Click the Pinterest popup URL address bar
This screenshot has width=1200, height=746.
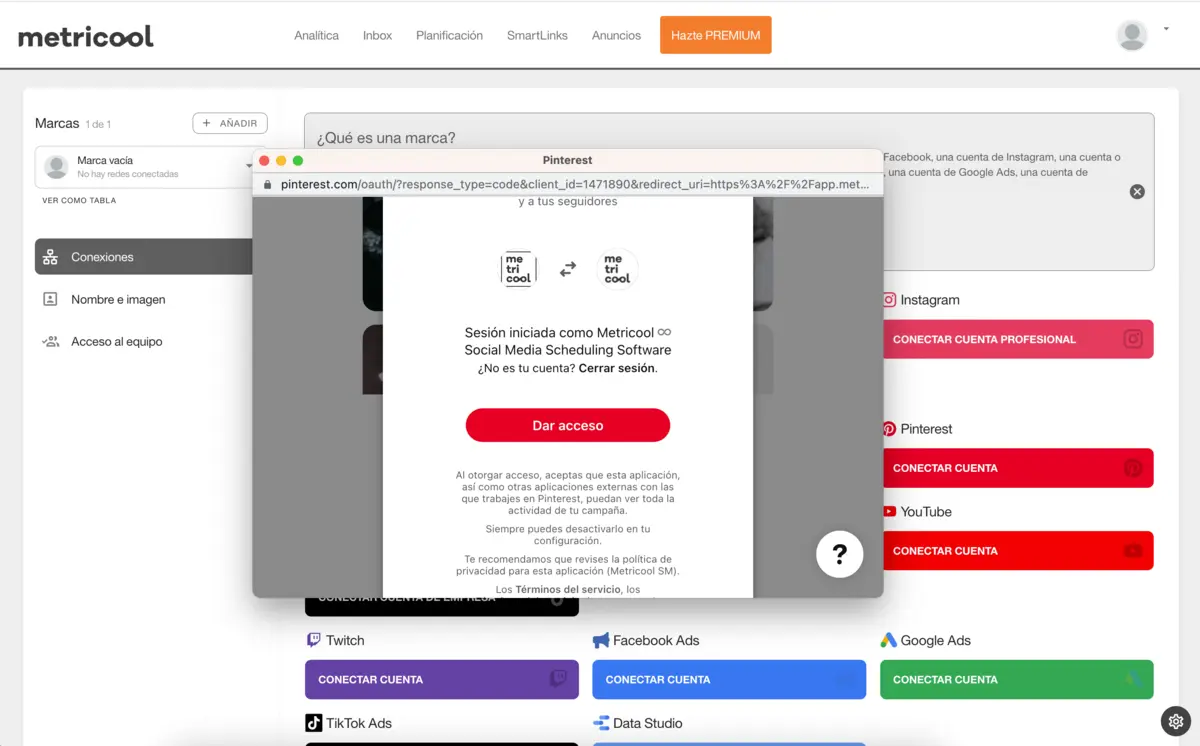pos(574,185)
